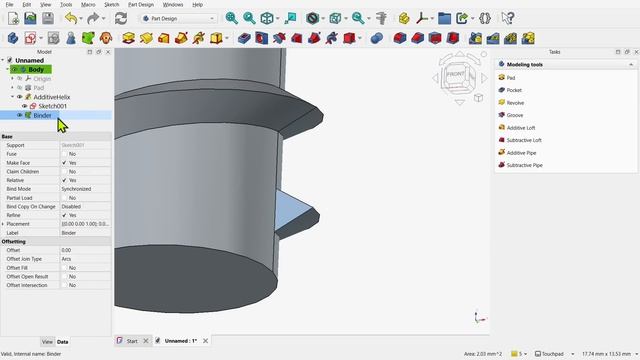640x360 pixels.
Task: Click the Measure tool icon
Action: pyautogui.click(x=381, y=18)
